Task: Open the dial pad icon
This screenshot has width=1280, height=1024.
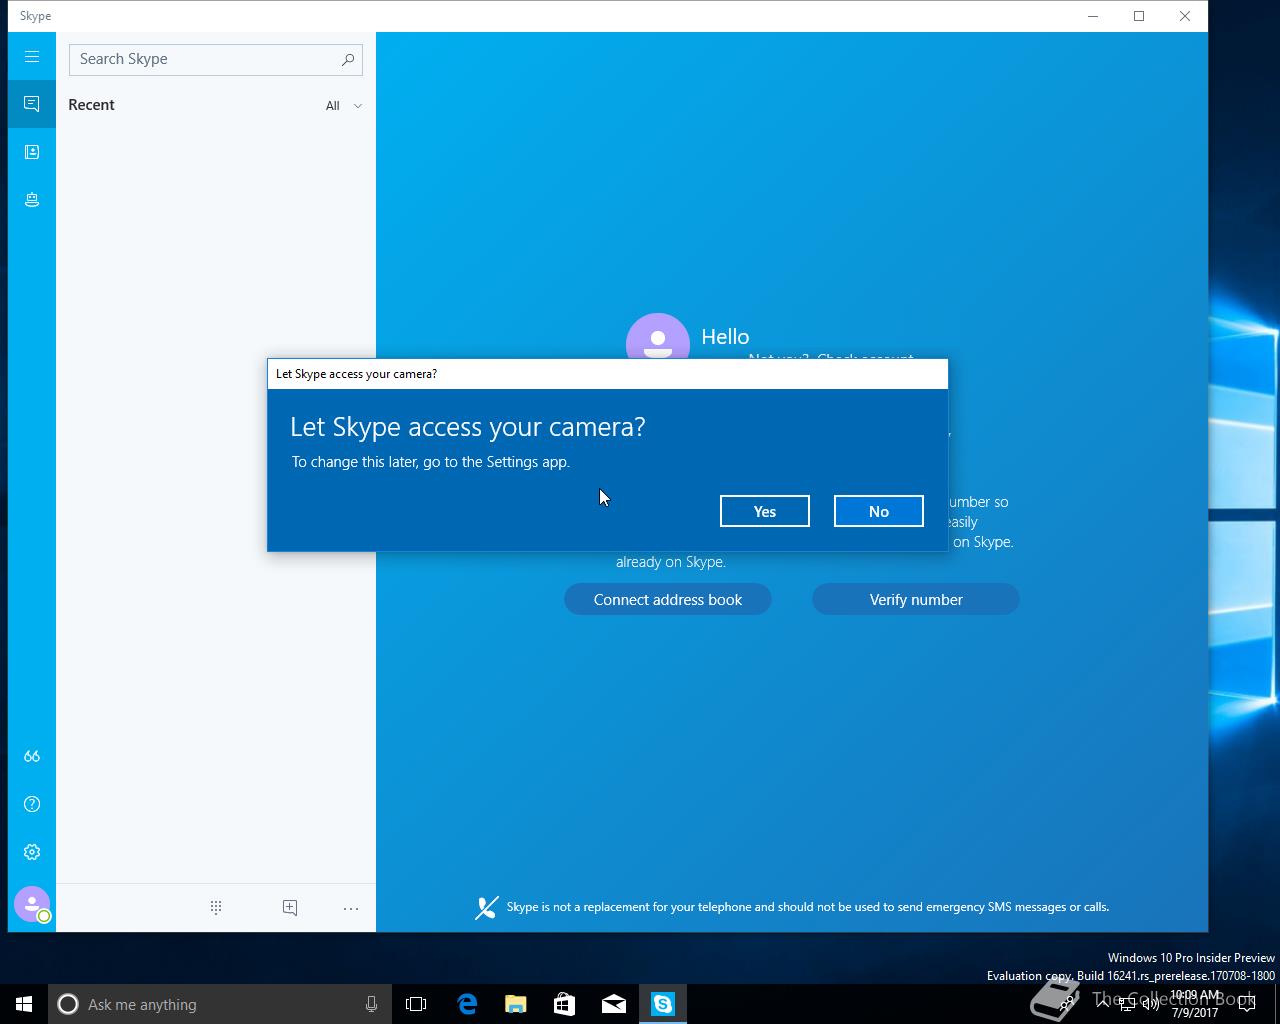Action: coord(216,907)
